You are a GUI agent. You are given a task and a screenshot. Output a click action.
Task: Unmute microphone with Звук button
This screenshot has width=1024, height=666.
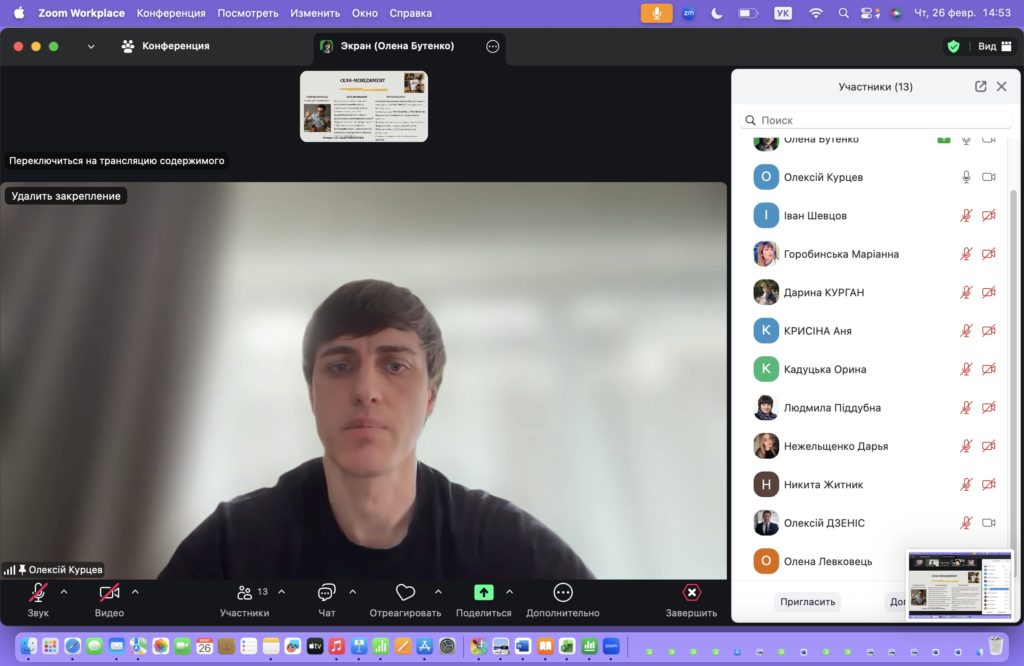click(x=38, y=592)
